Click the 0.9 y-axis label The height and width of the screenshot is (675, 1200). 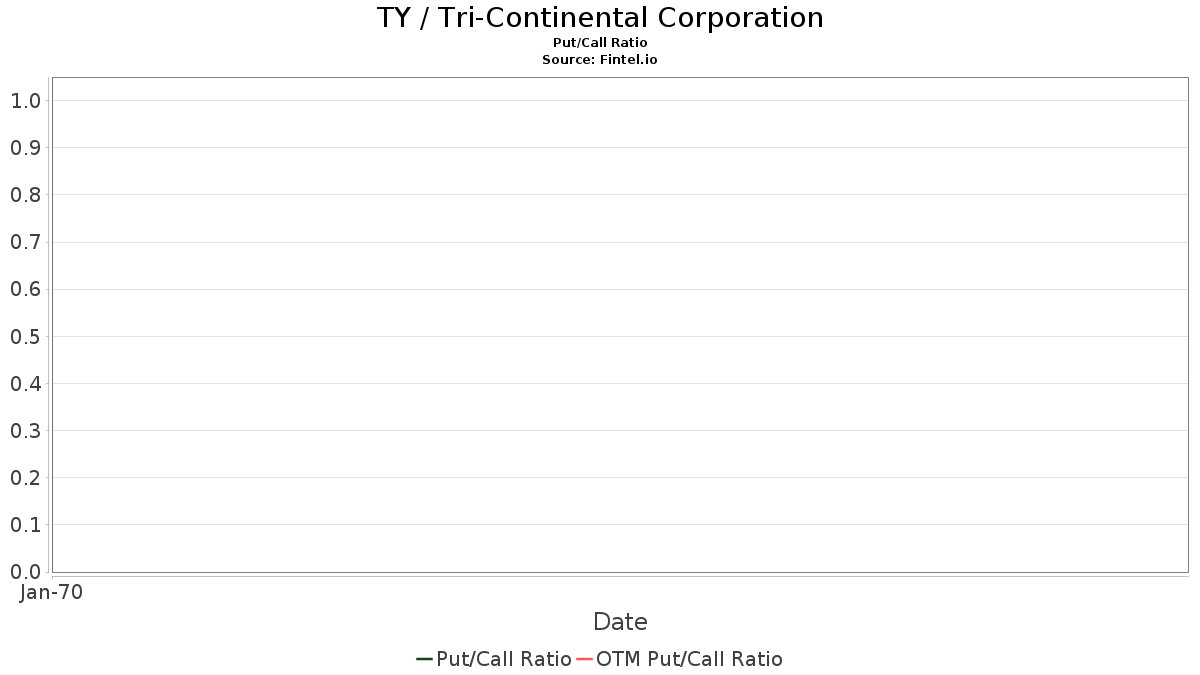tap(25, 148)
